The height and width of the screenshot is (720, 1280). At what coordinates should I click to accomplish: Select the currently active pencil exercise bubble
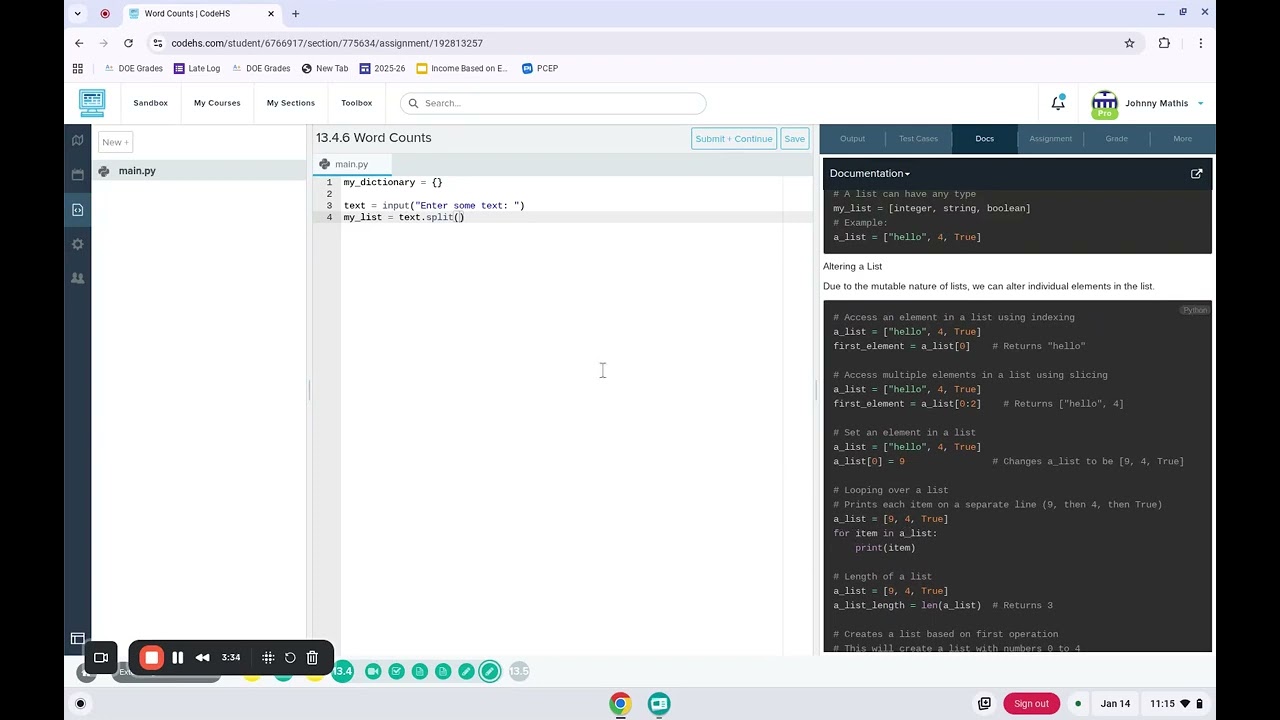coord(489,671)
